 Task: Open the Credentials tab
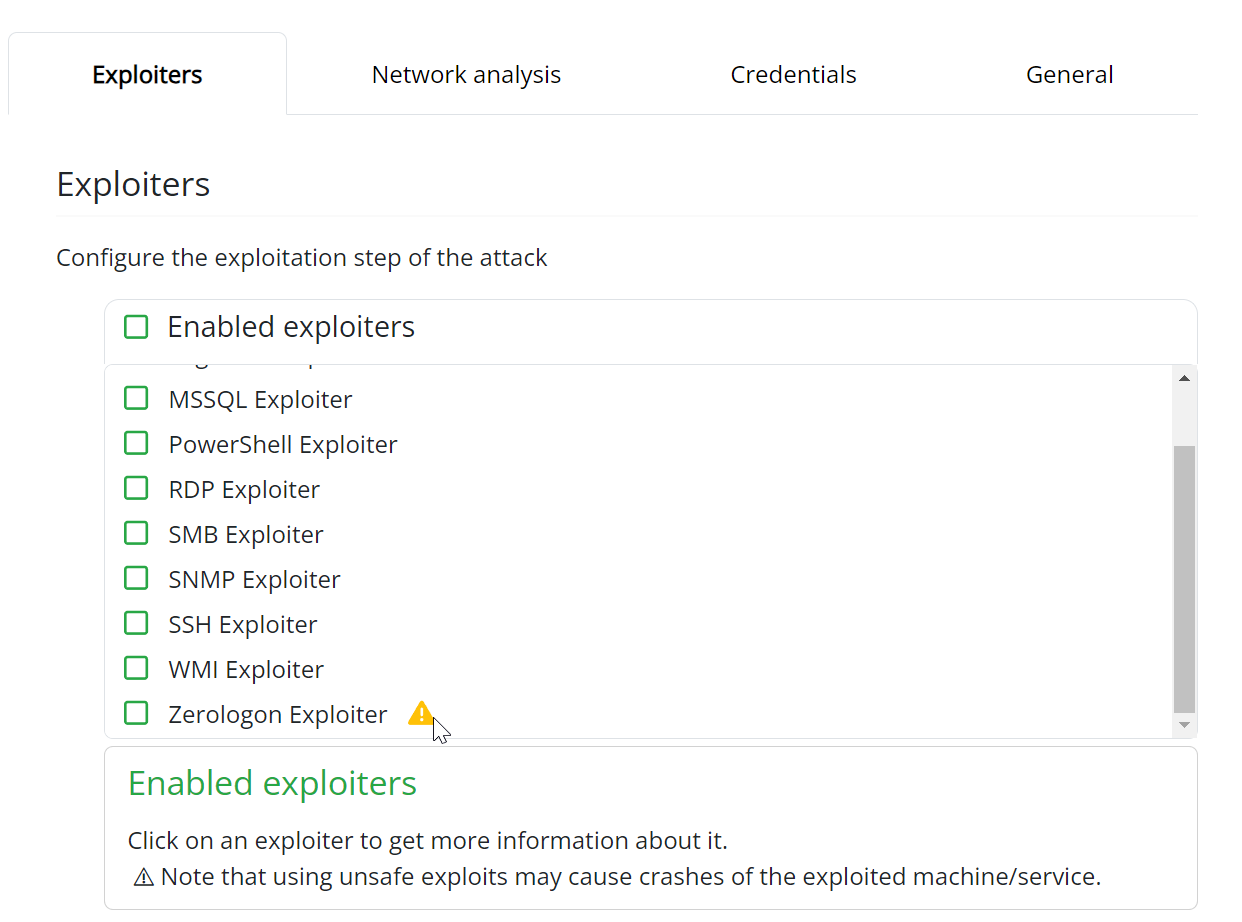click(793, 75)
